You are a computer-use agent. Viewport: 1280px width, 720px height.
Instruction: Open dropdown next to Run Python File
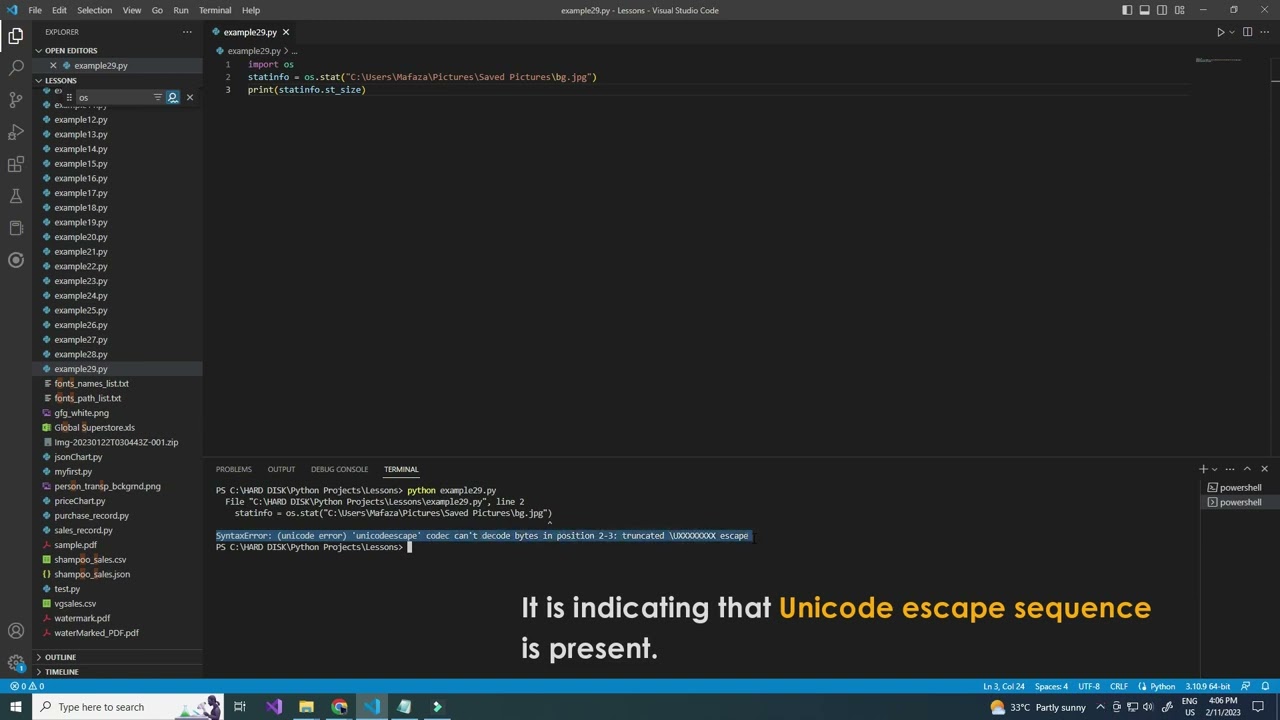[x=1231, y=32]
